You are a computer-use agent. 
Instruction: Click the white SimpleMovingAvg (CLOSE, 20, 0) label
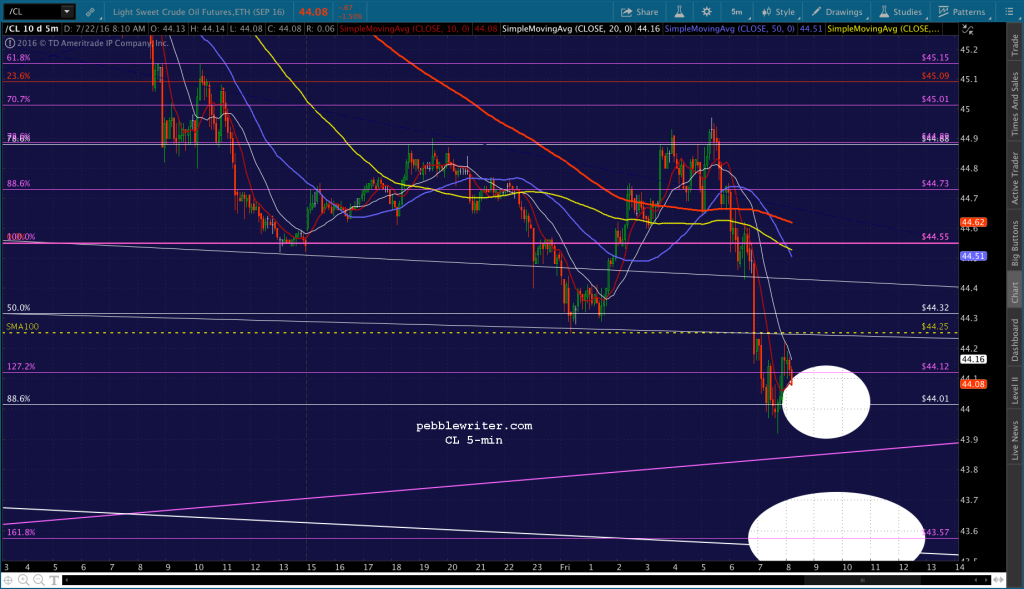[567, 29]
